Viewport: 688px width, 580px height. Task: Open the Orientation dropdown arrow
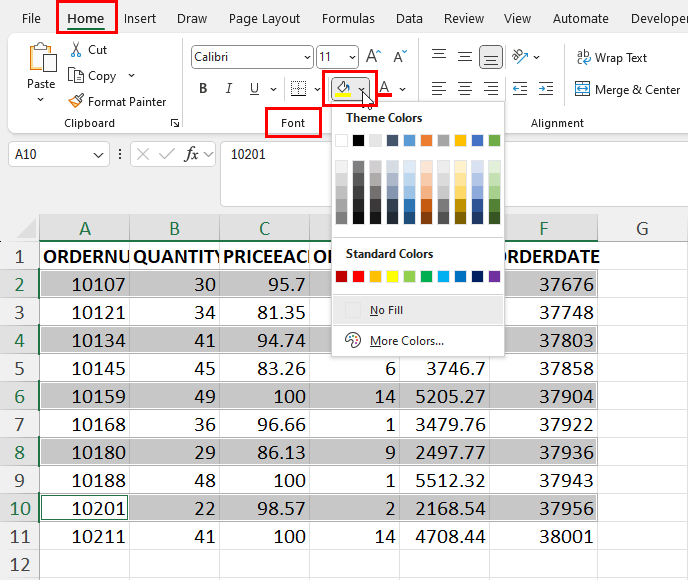pos(536,57)
